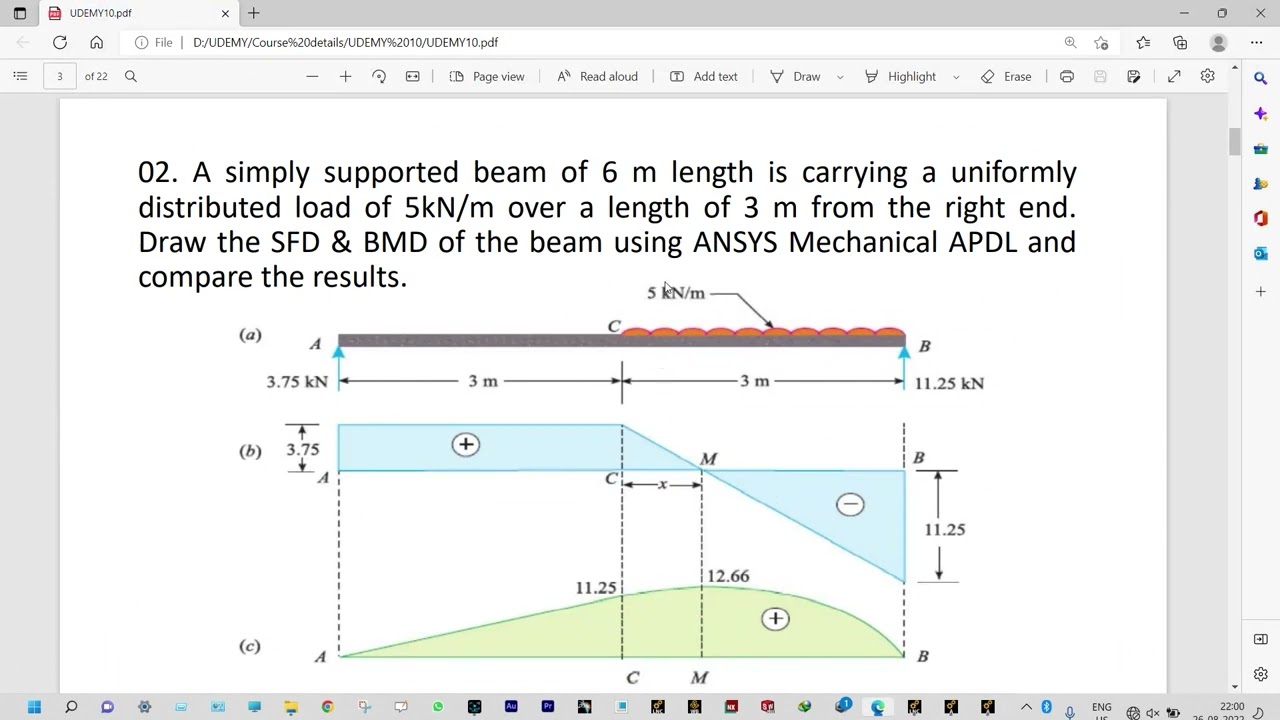Expand Highlight color options dropdown
Image resolution: width=1280 pixels, height=720 pixels.
tap(956, 77)
